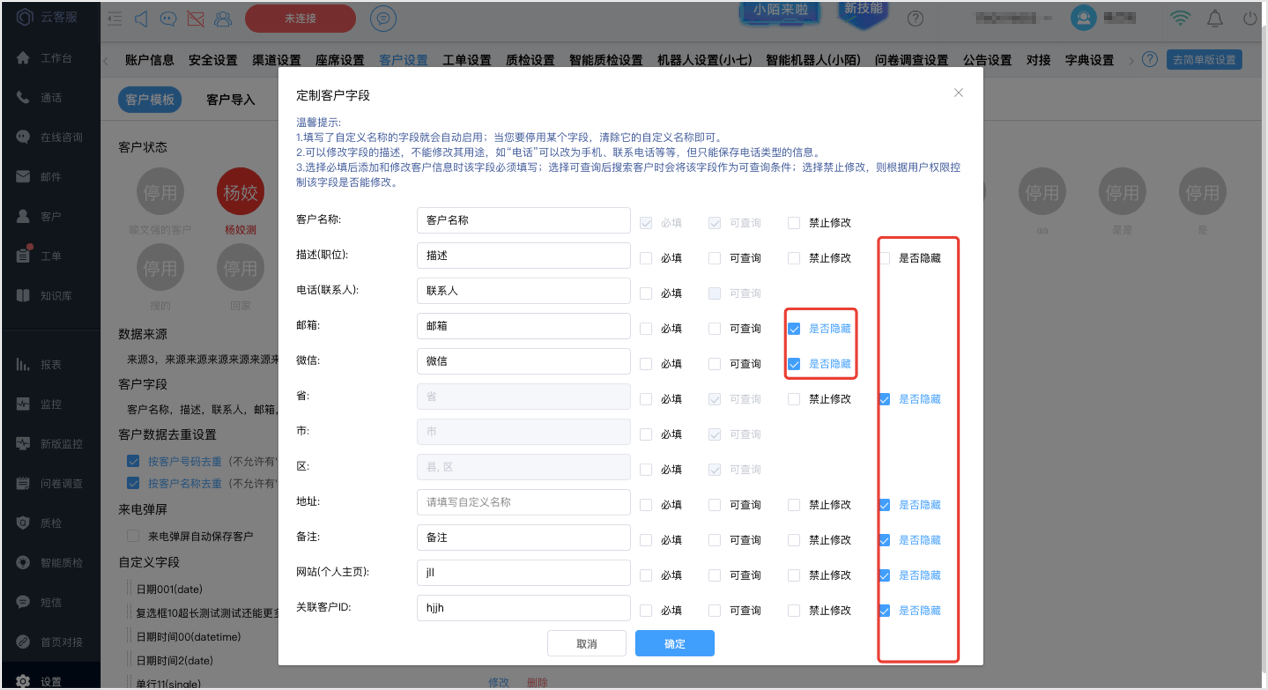Click the 取消 button in the dialog
The height and width of the screenshot is (690, 1268).
click(x=587, y=643)
